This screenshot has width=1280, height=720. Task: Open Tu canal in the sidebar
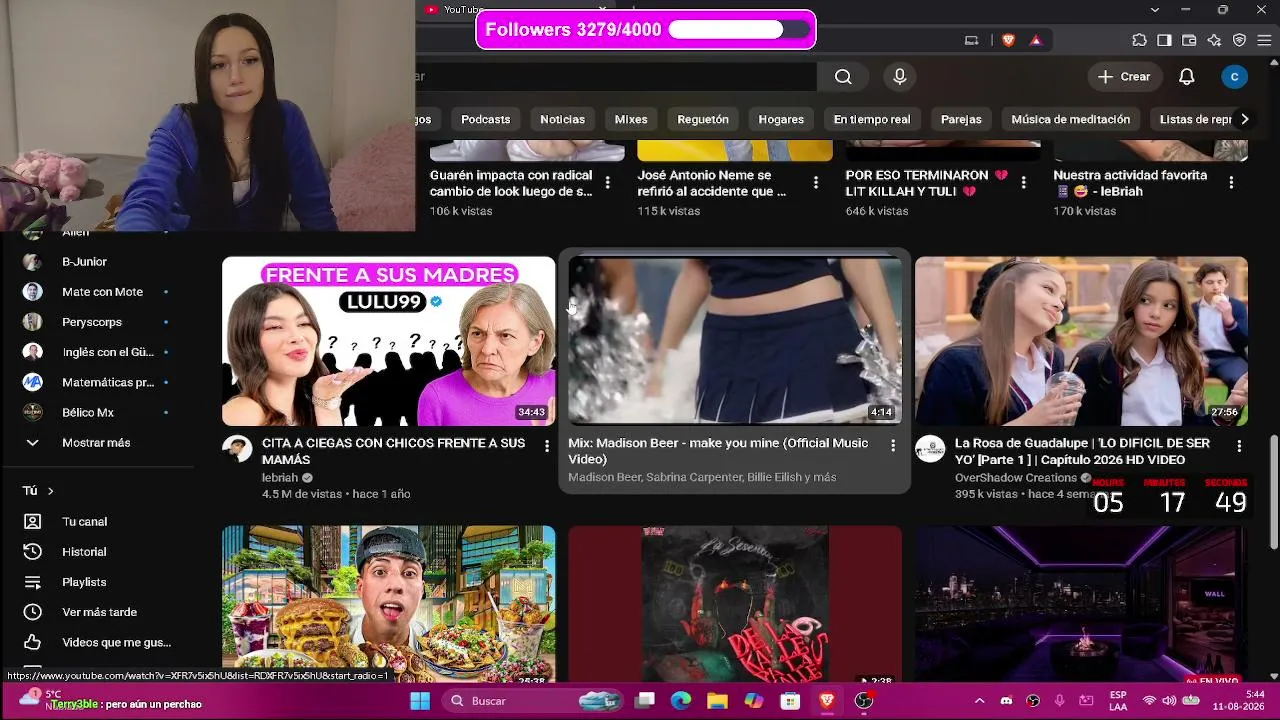pos(84,522)
